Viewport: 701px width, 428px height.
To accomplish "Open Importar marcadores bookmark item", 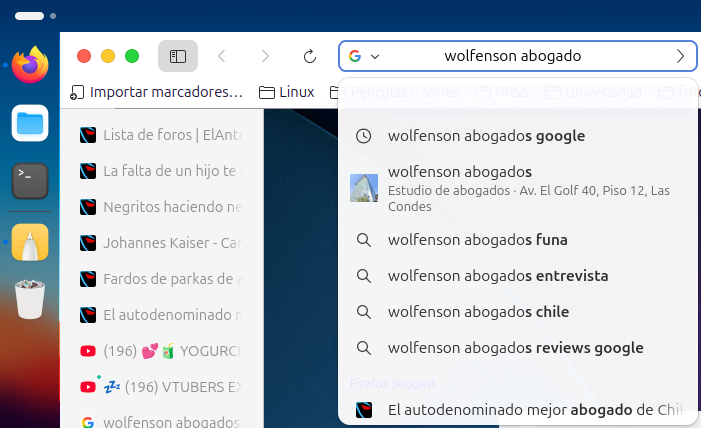I will [x=156, y=92].
